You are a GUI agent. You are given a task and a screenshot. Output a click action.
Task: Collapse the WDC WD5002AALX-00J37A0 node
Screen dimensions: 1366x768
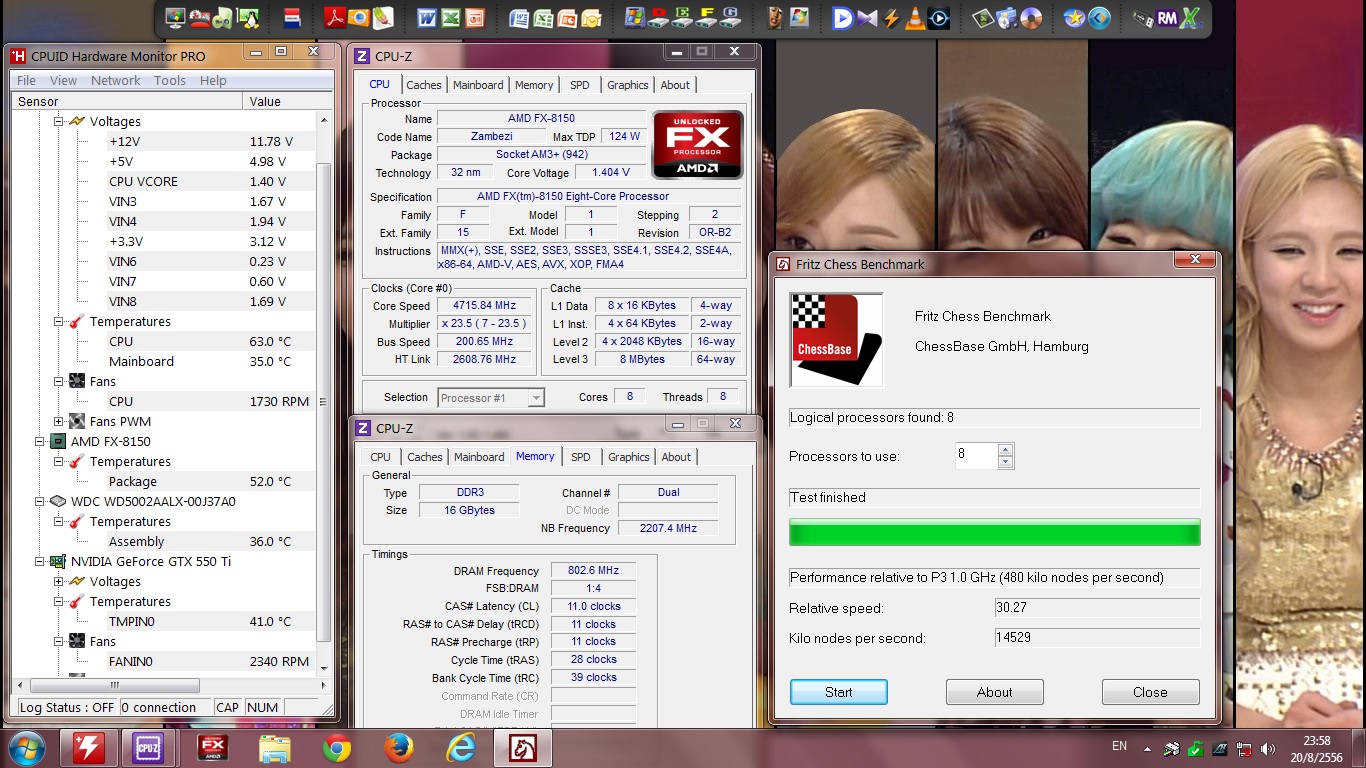[x=40, y=501]
